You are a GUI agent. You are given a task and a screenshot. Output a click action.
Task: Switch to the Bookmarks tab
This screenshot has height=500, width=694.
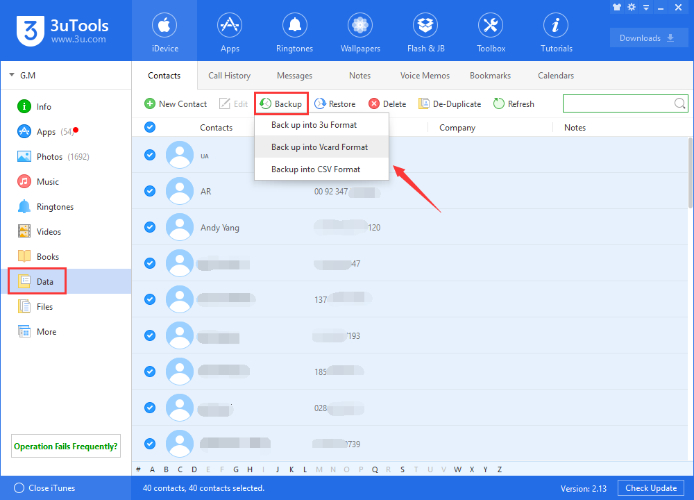(x=490, y=76)
